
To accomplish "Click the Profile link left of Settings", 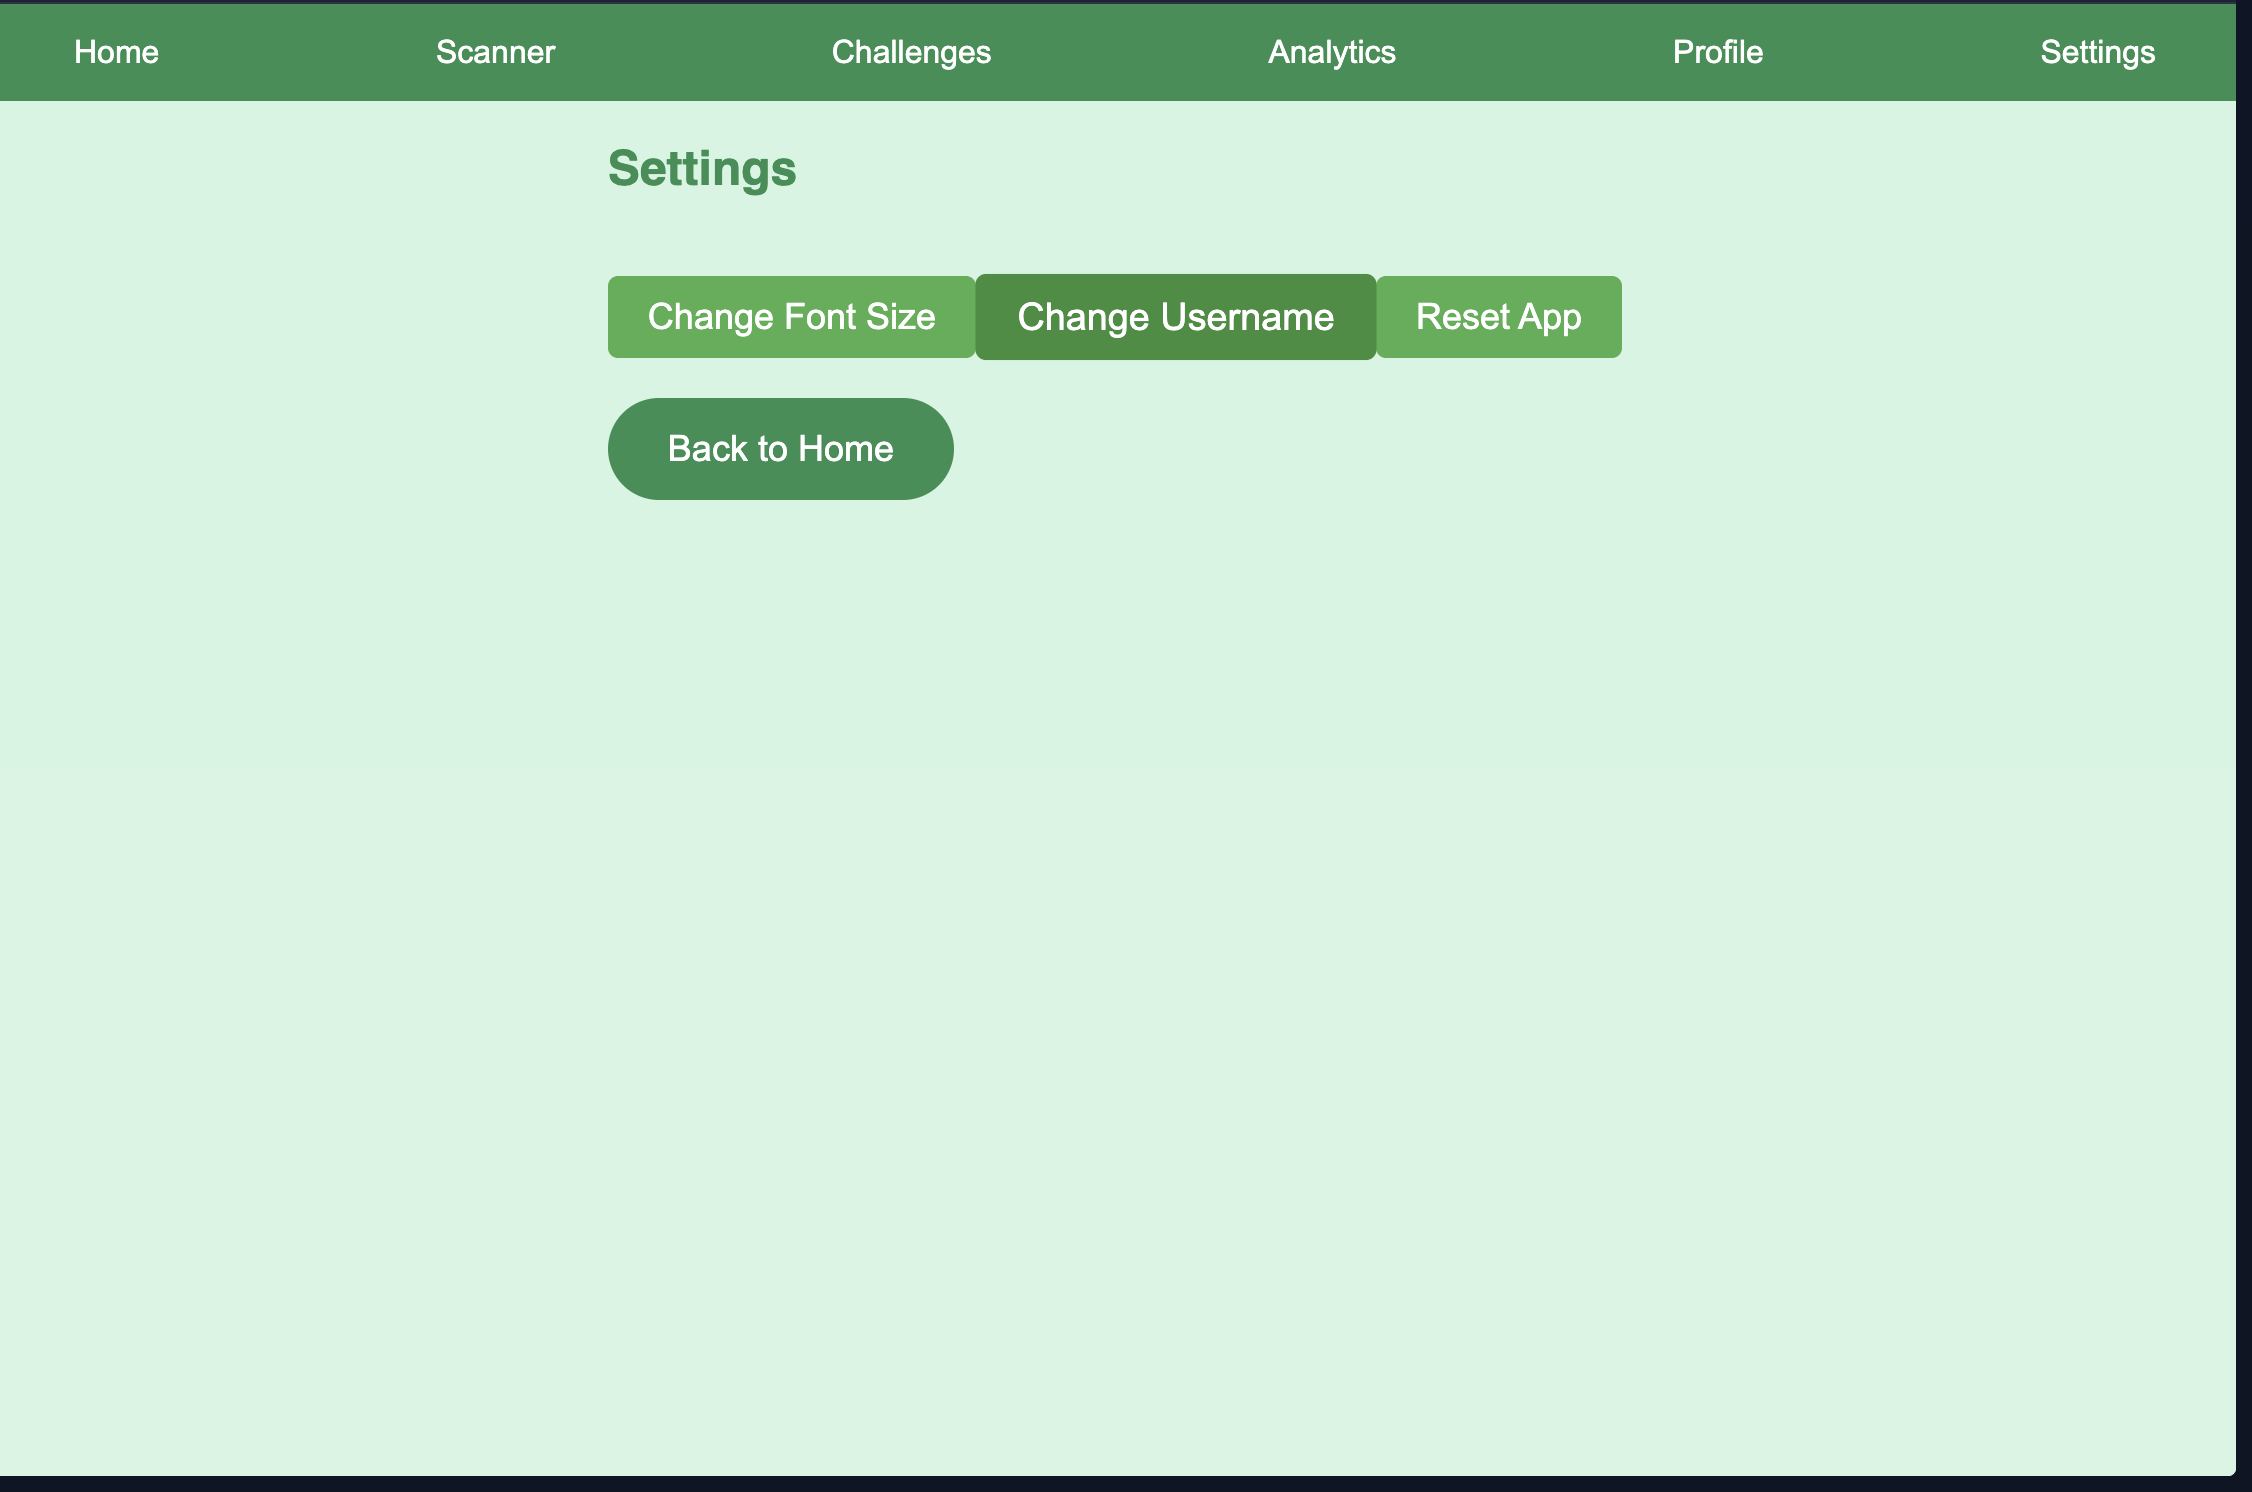I will (x=1717, y=52).
